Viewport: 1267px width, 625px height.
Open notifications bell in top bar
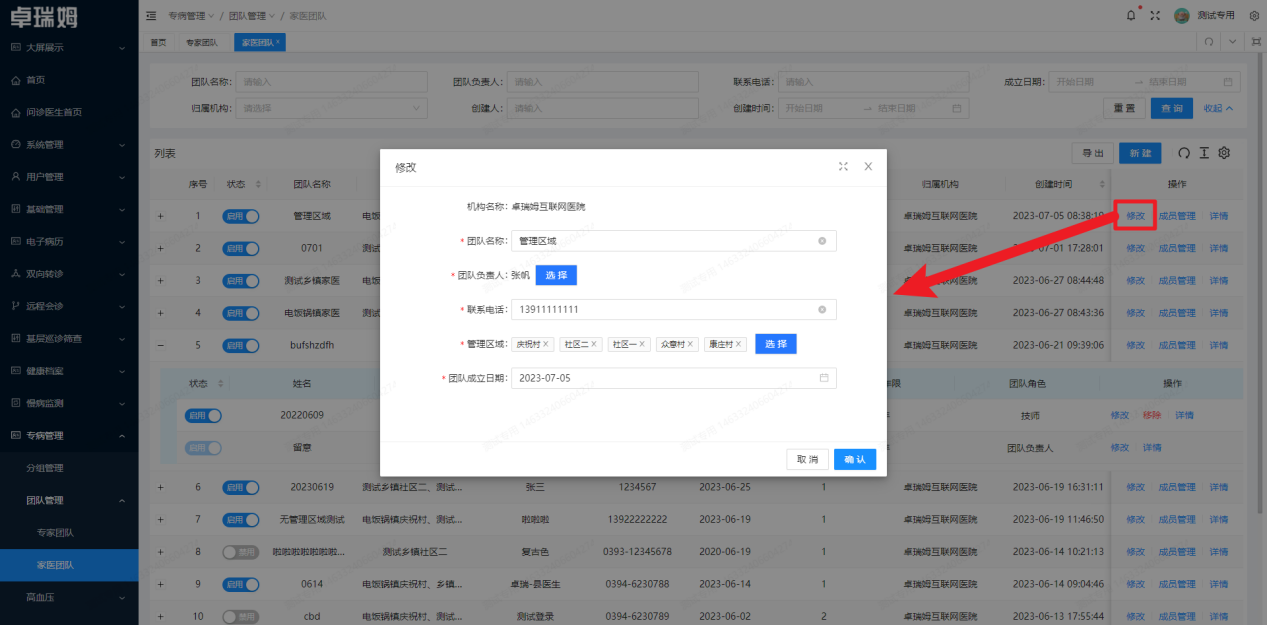(x=1131, y=16)
